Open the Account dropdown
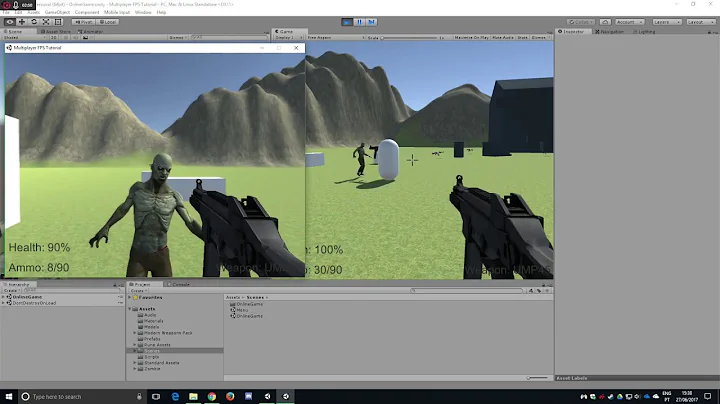The width and height of the screenshot is (720, 404). click(x=630, y=22)
